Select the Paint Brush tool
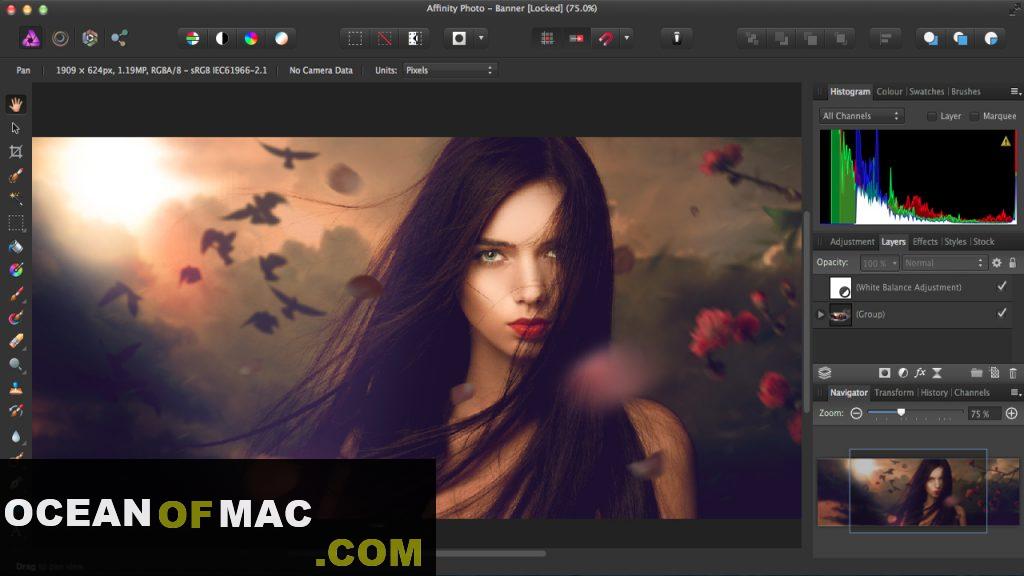Image resolution: width=1024 pixels, height=576 pixels. (x=16, y=294)
